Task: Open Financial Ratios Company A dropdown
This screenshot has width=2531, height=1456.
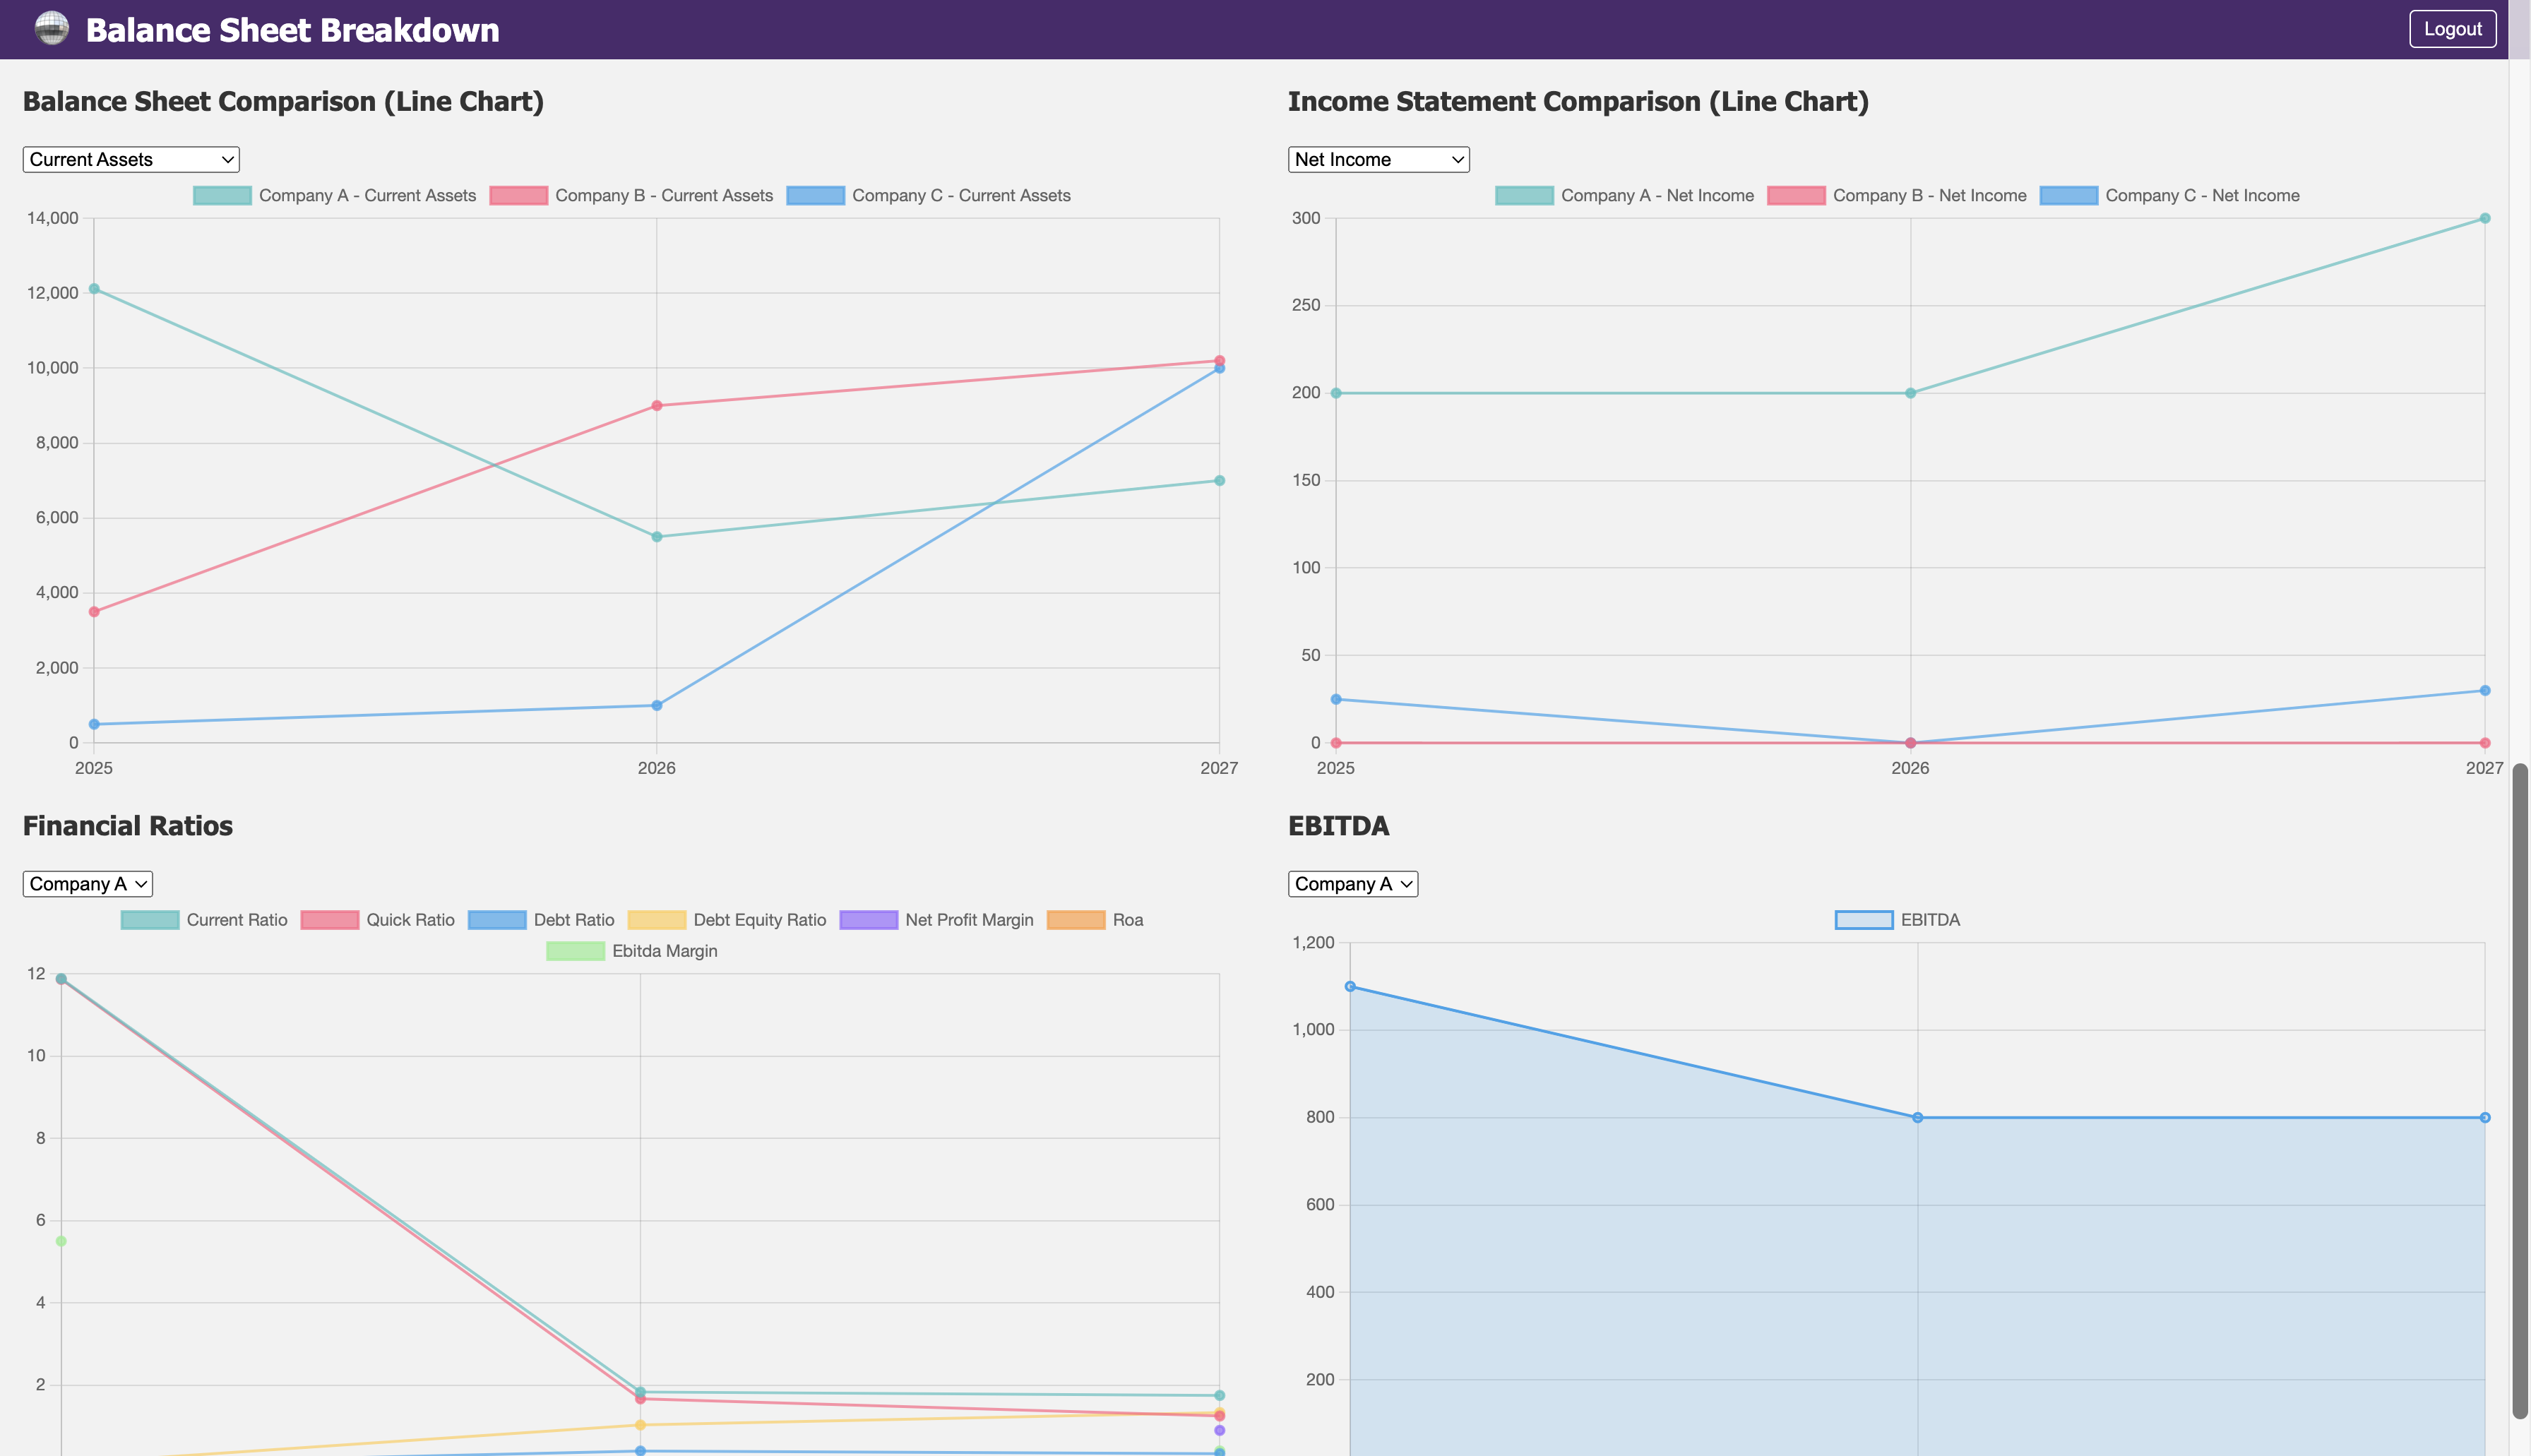Action: point(87,884)
